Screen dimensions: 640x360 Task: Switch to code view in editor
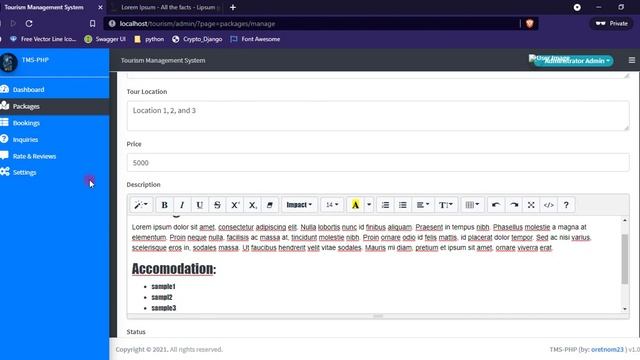pyautogui.click(x=549, y=205)
